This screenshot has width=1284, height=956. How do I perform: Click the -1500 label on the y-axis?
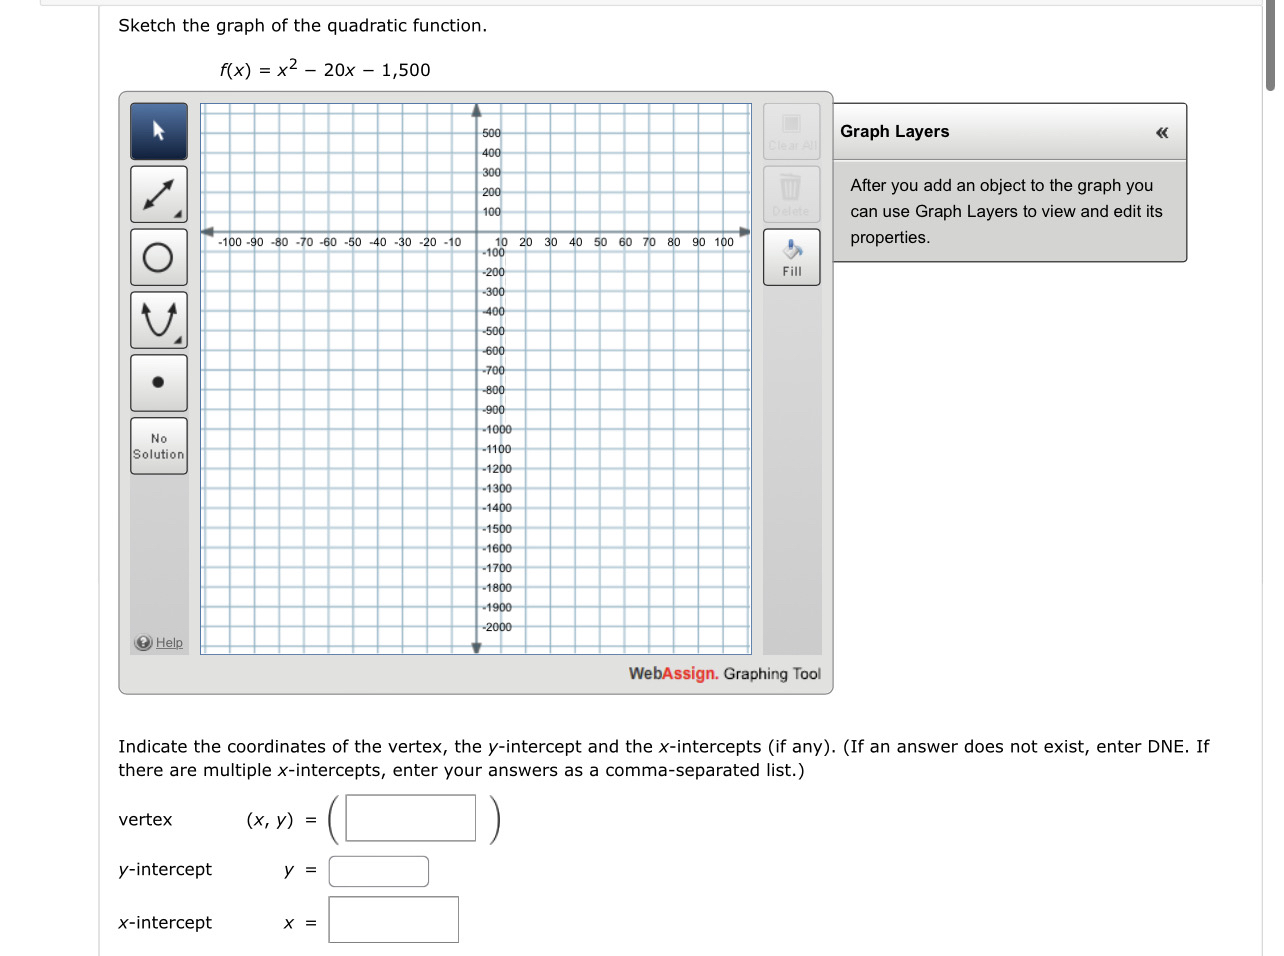[497, 529]
